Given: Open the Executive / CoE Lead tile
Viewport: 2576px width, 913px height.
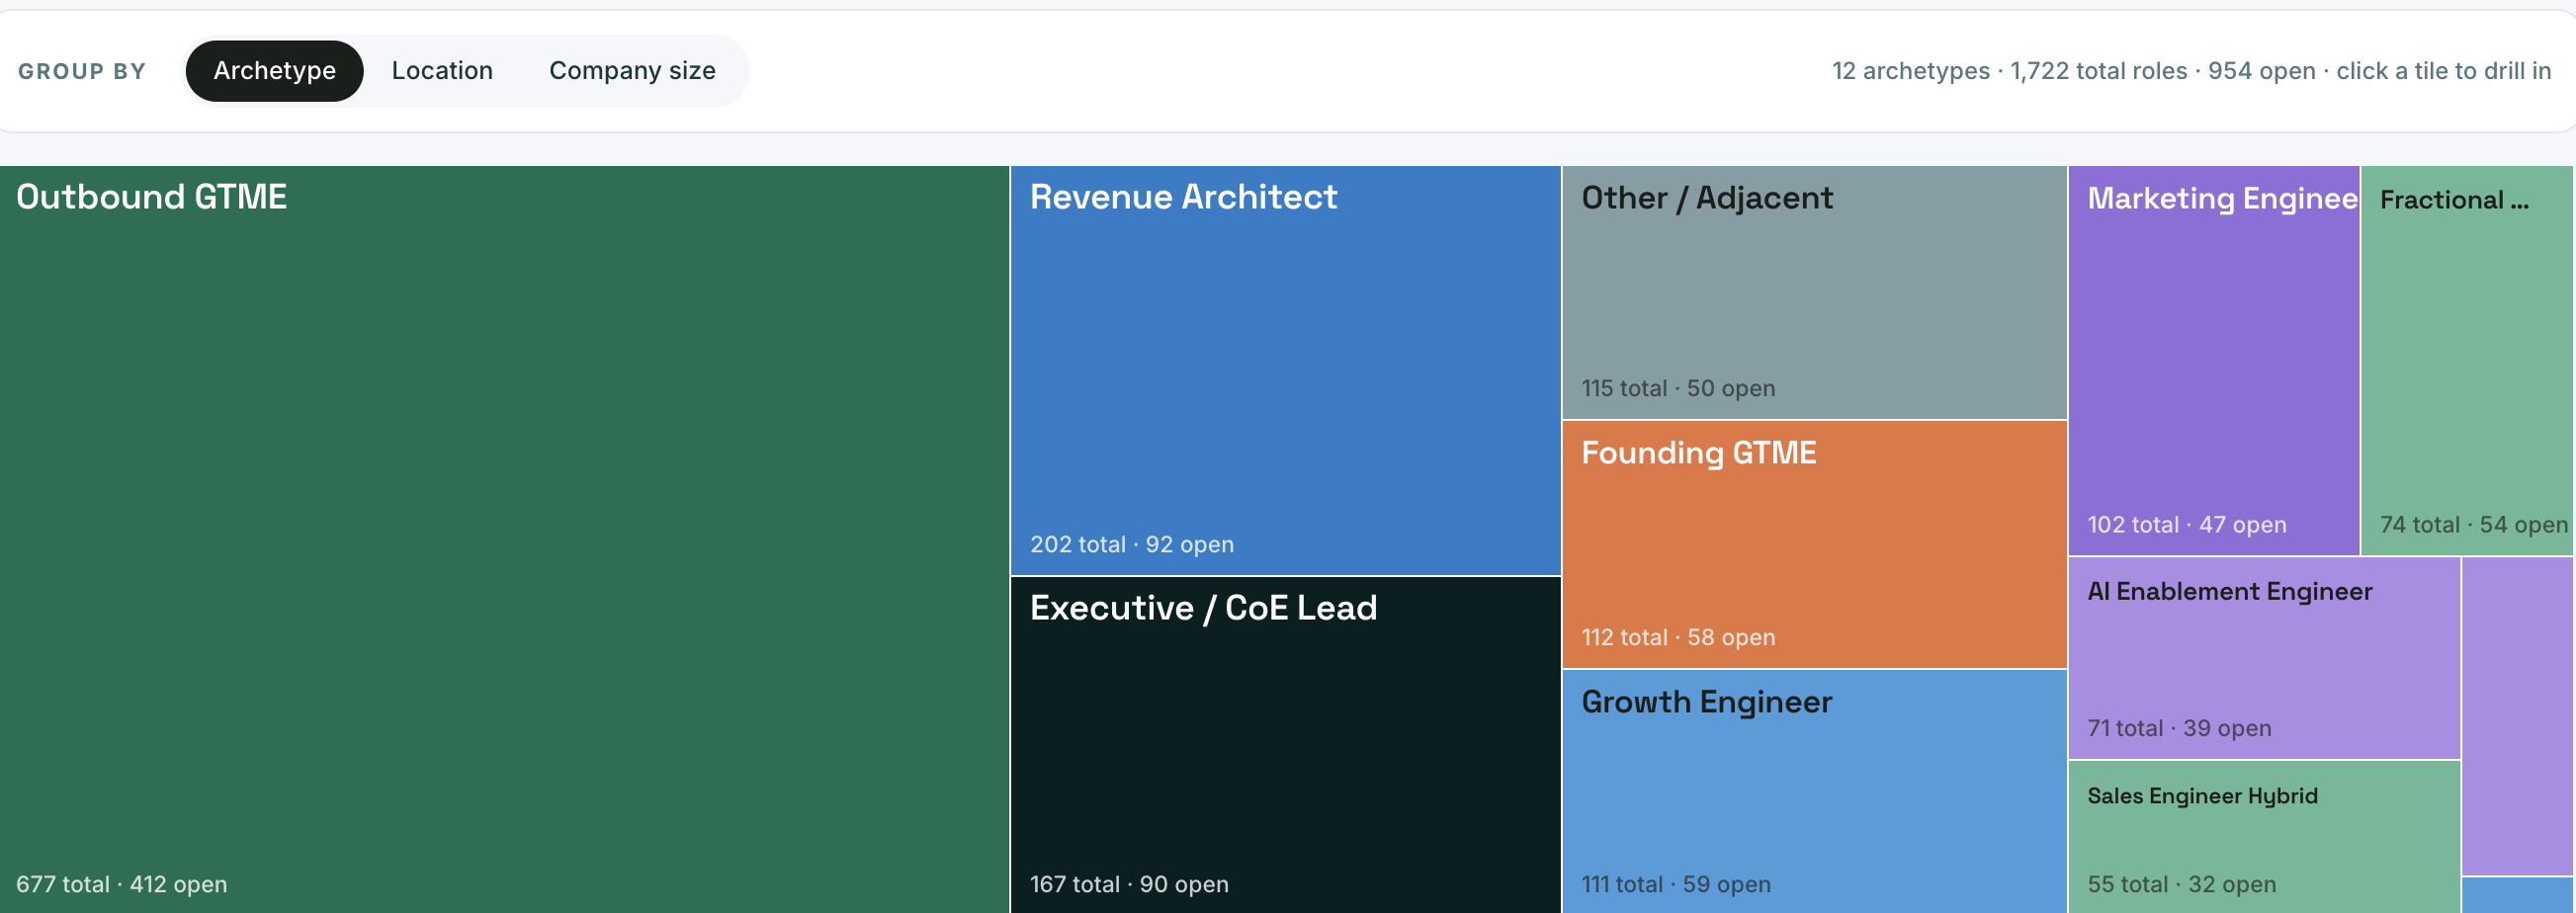Looking at the screenshot, I should 1285,745.
